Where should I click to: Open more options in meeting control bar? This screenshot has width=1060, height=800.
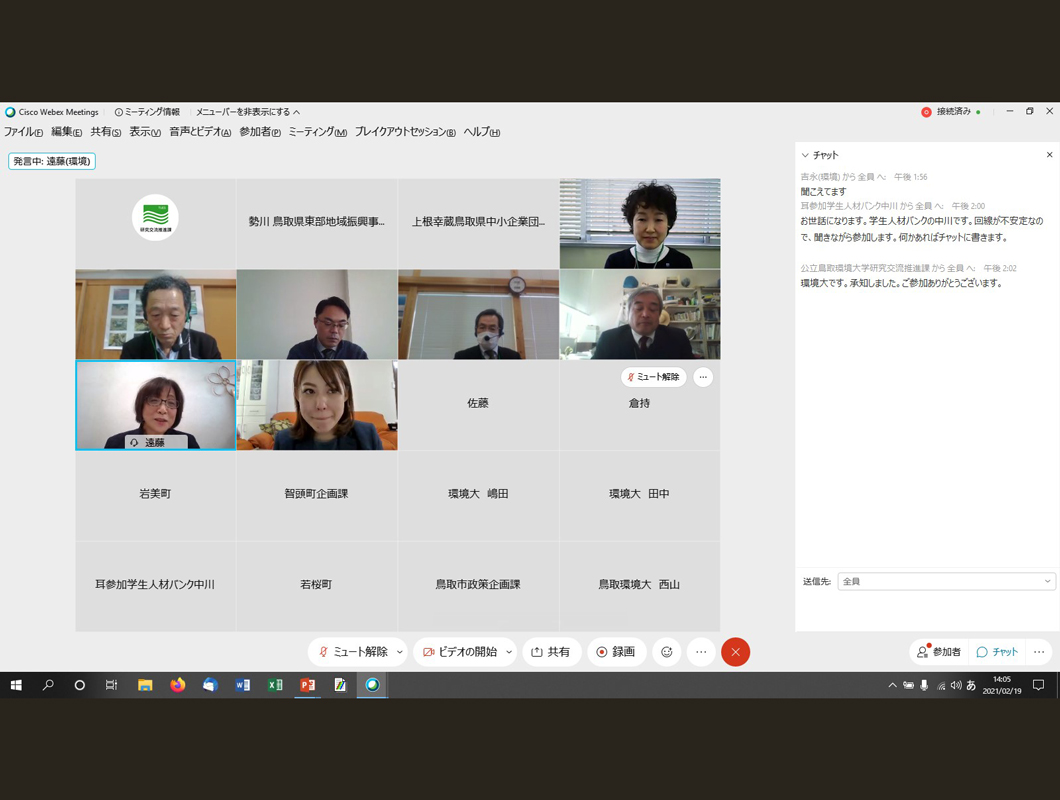[x=701, y=652]
